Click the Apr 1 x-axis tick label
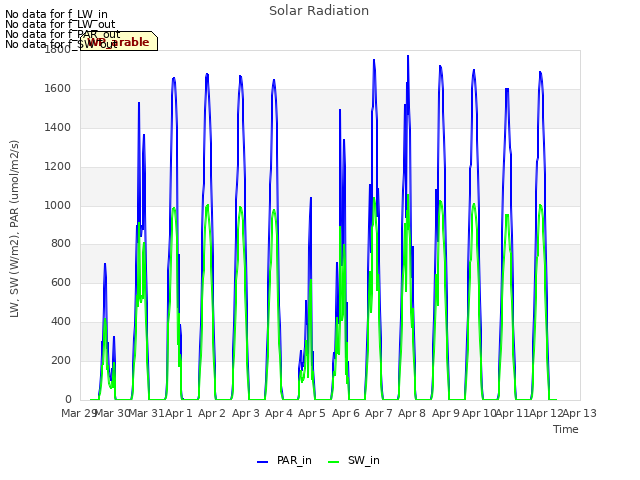Screen dimensions: 640x480 [x=178, y=413]
